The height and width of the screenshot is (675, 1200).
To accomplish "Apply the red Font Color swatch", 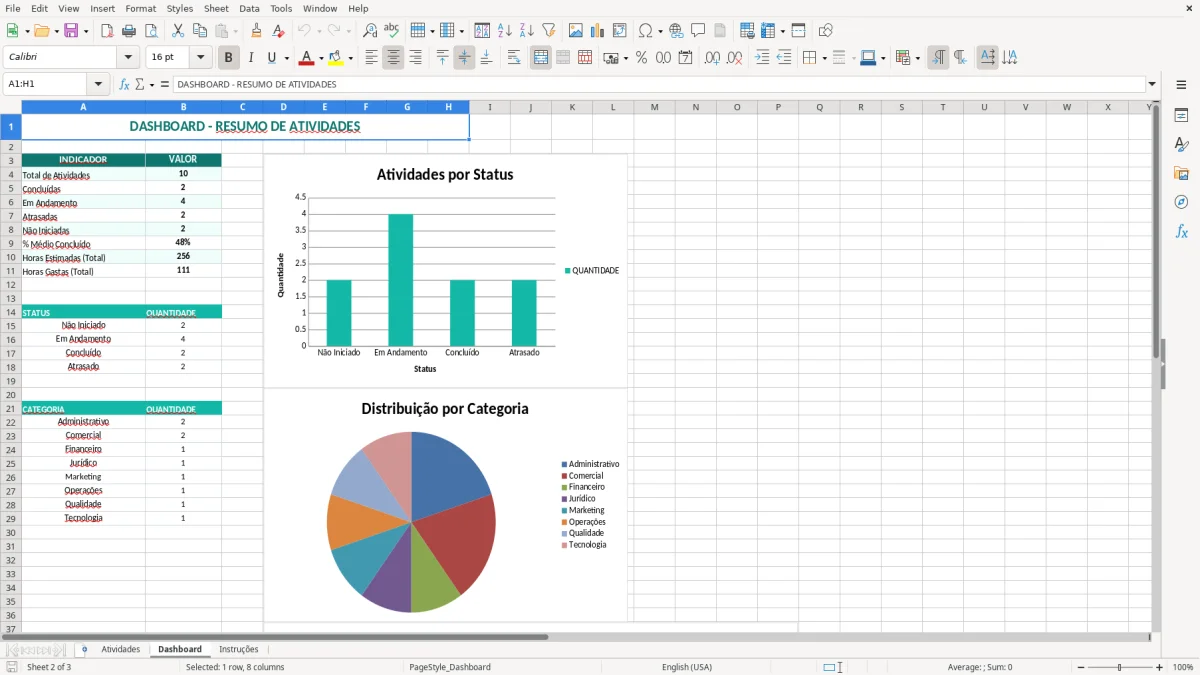I will [x=307, y=58].
